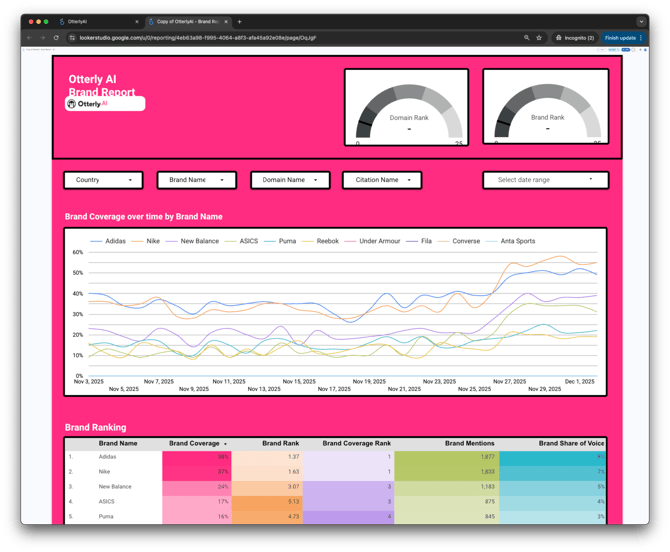
Task: Sort table by Brand Share of Voice header
Action: 571,443
